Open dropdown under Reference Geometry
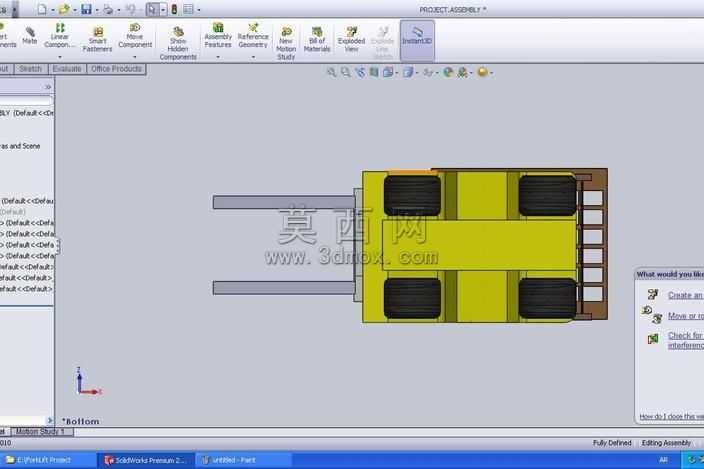 (x=253, y=57)
